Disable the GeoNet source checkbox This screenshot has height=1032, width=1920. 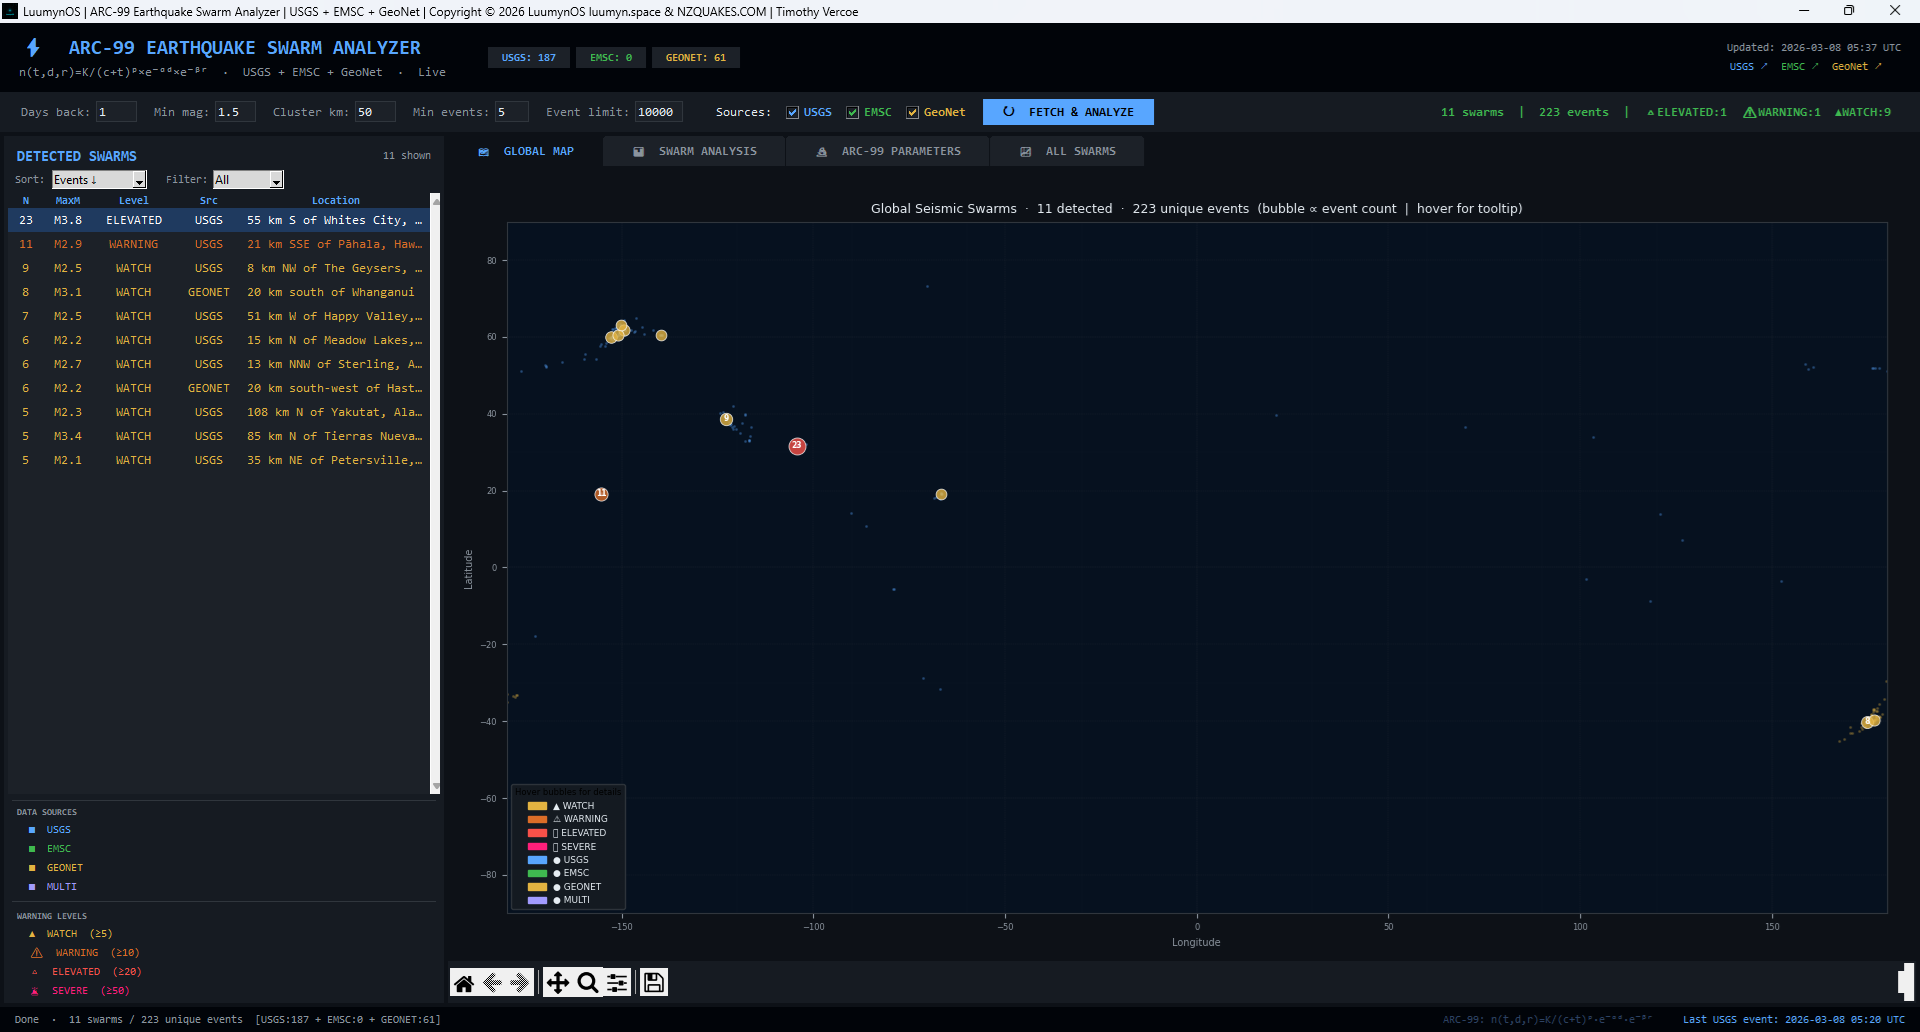913,113
